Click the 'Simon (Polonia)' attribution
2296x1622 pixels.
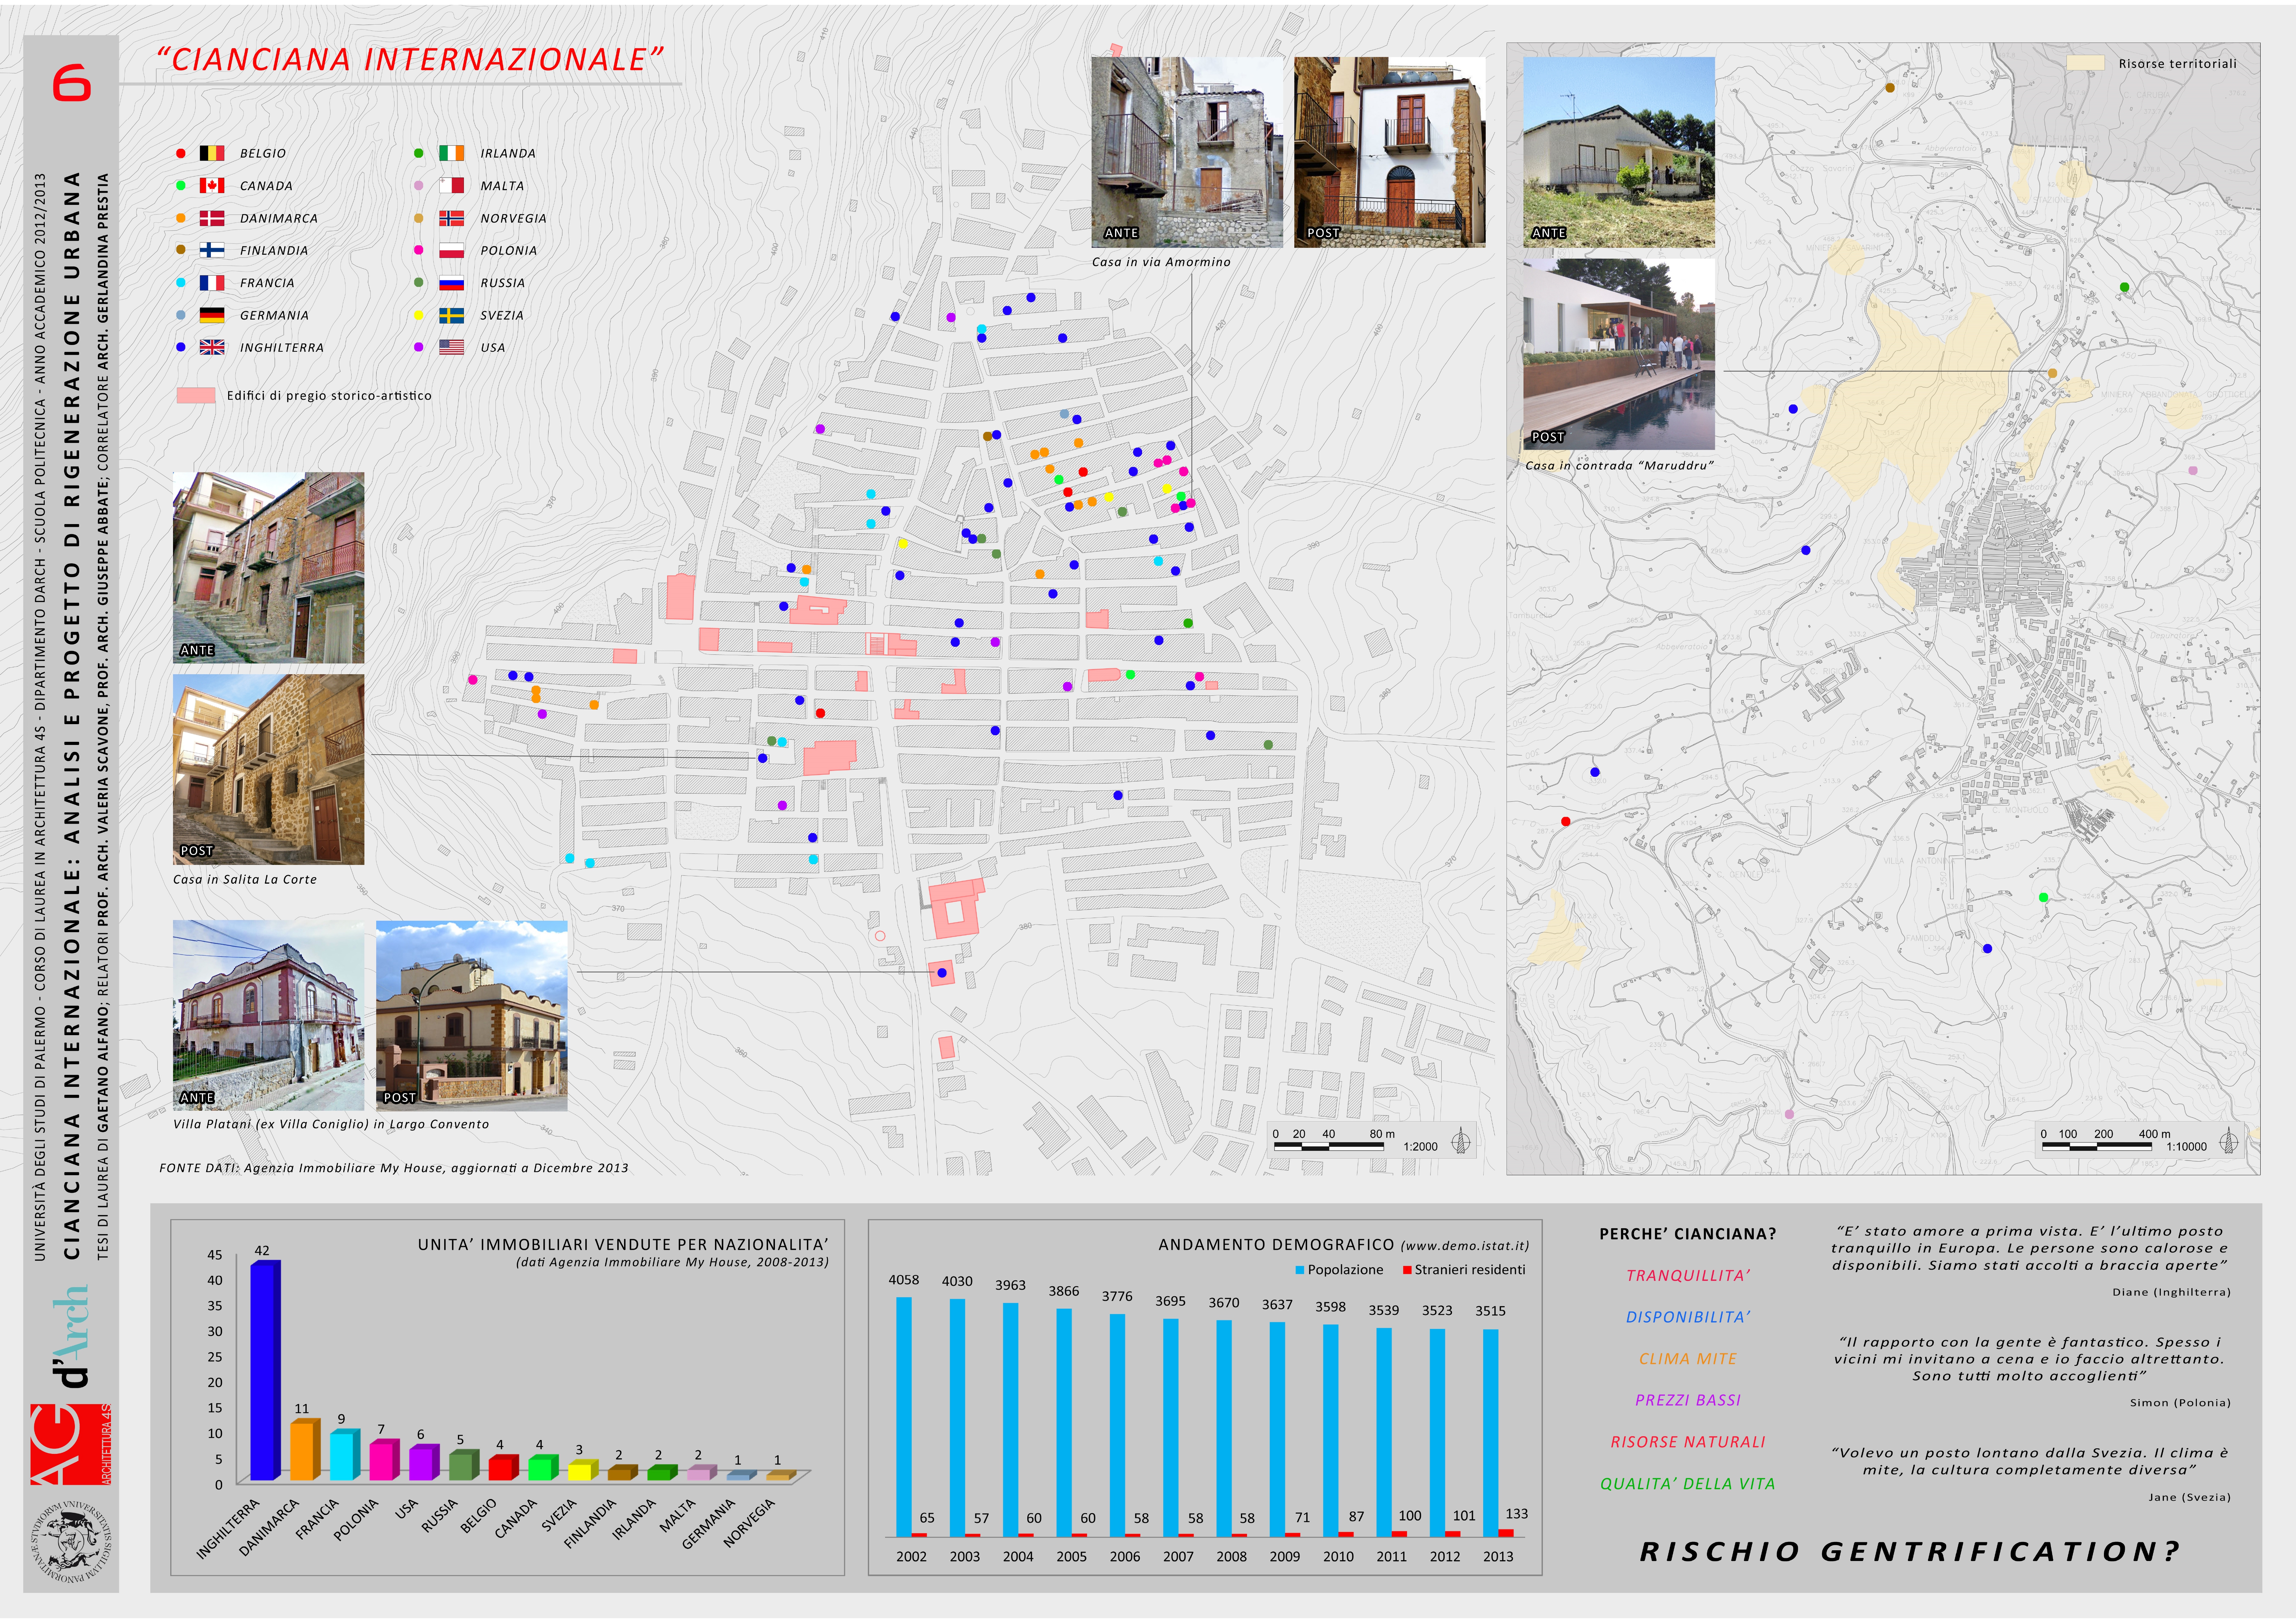click(x=2180, y=1403)
